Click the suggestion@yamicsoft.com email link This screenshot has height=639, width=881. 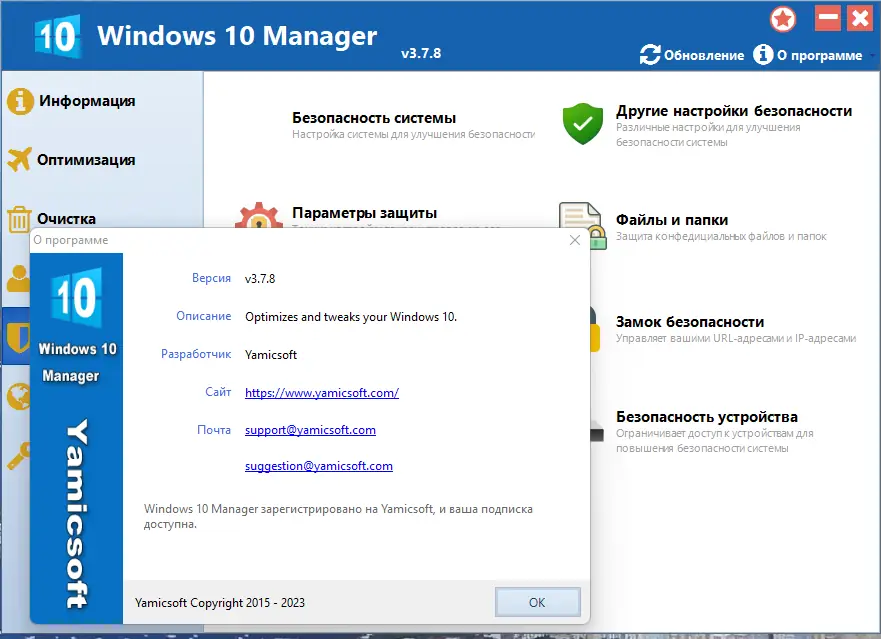coord(317,465)
